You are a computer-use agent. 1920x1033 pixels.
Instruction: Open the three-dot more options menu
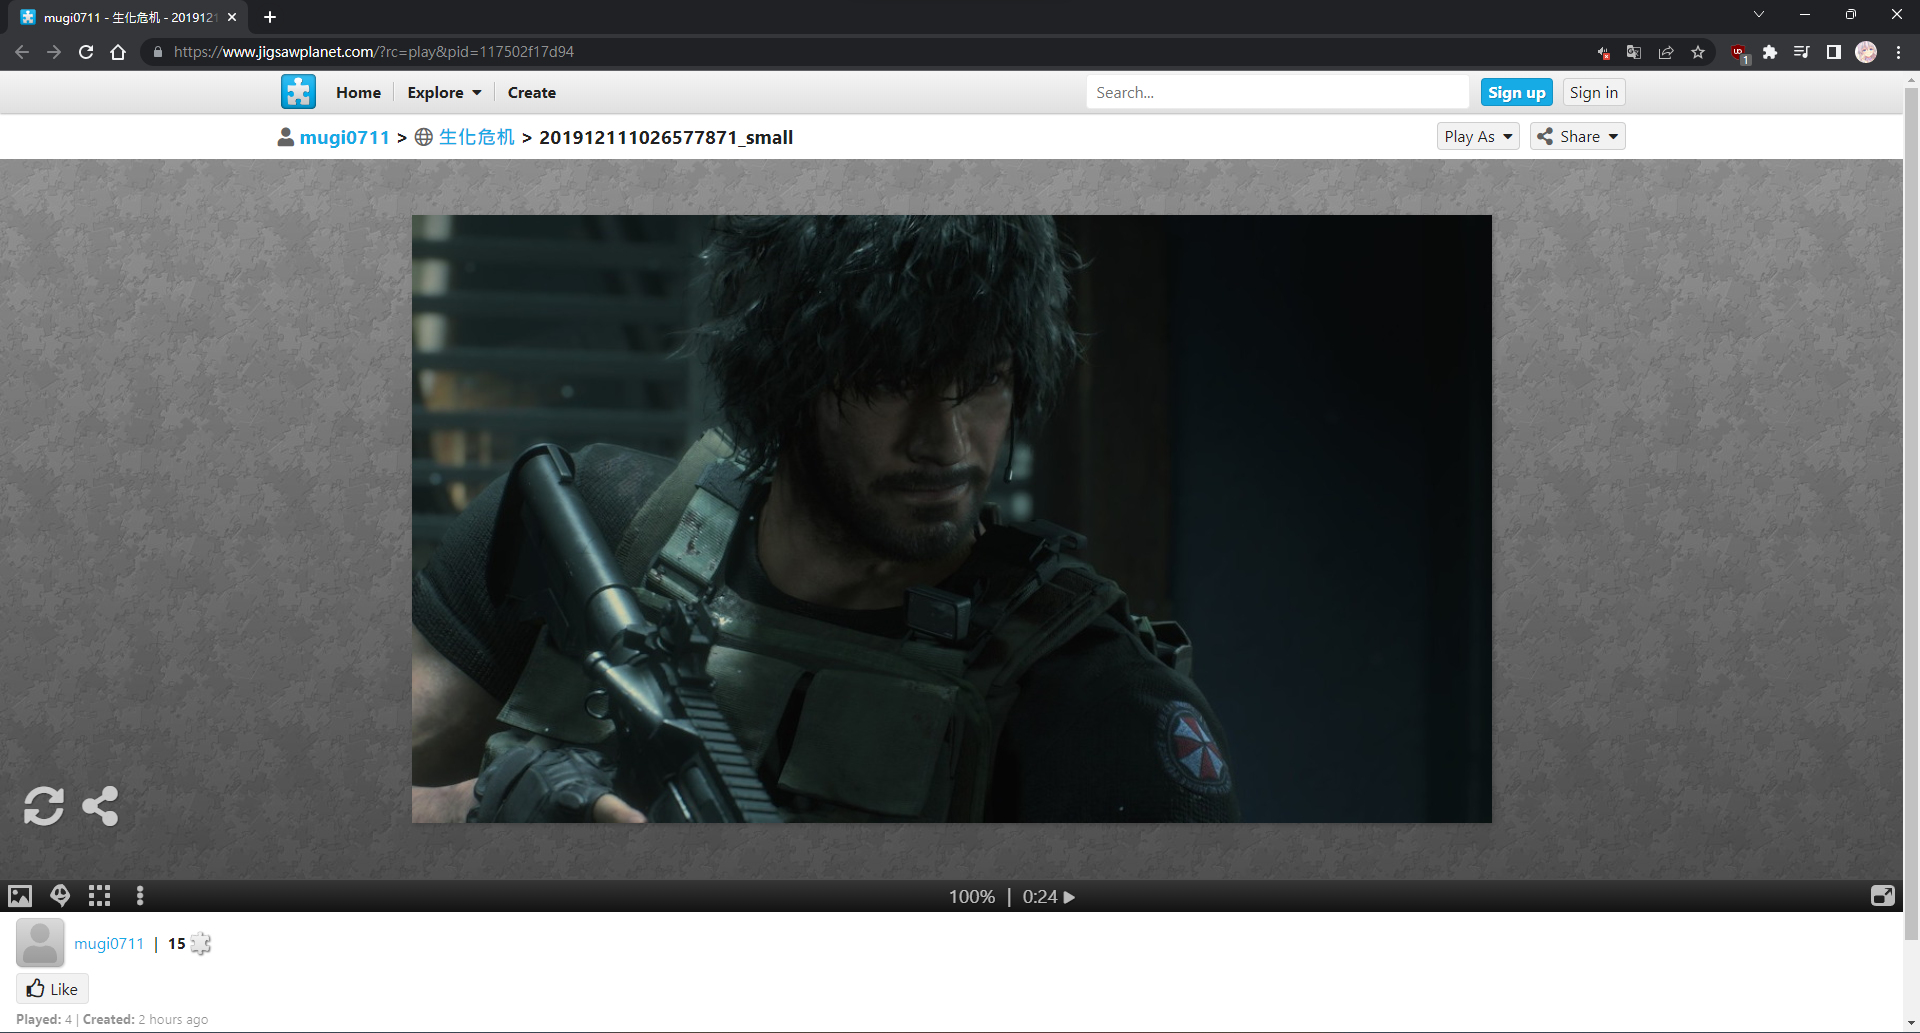point(140,896)
